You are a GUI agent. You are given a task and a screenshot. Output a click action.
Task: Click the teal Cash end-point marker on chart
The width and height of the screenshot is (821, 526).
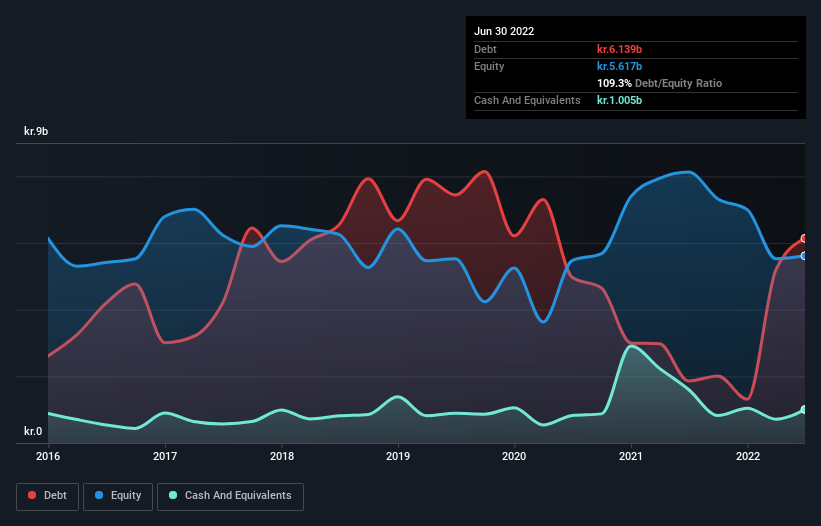coord(805,409)
